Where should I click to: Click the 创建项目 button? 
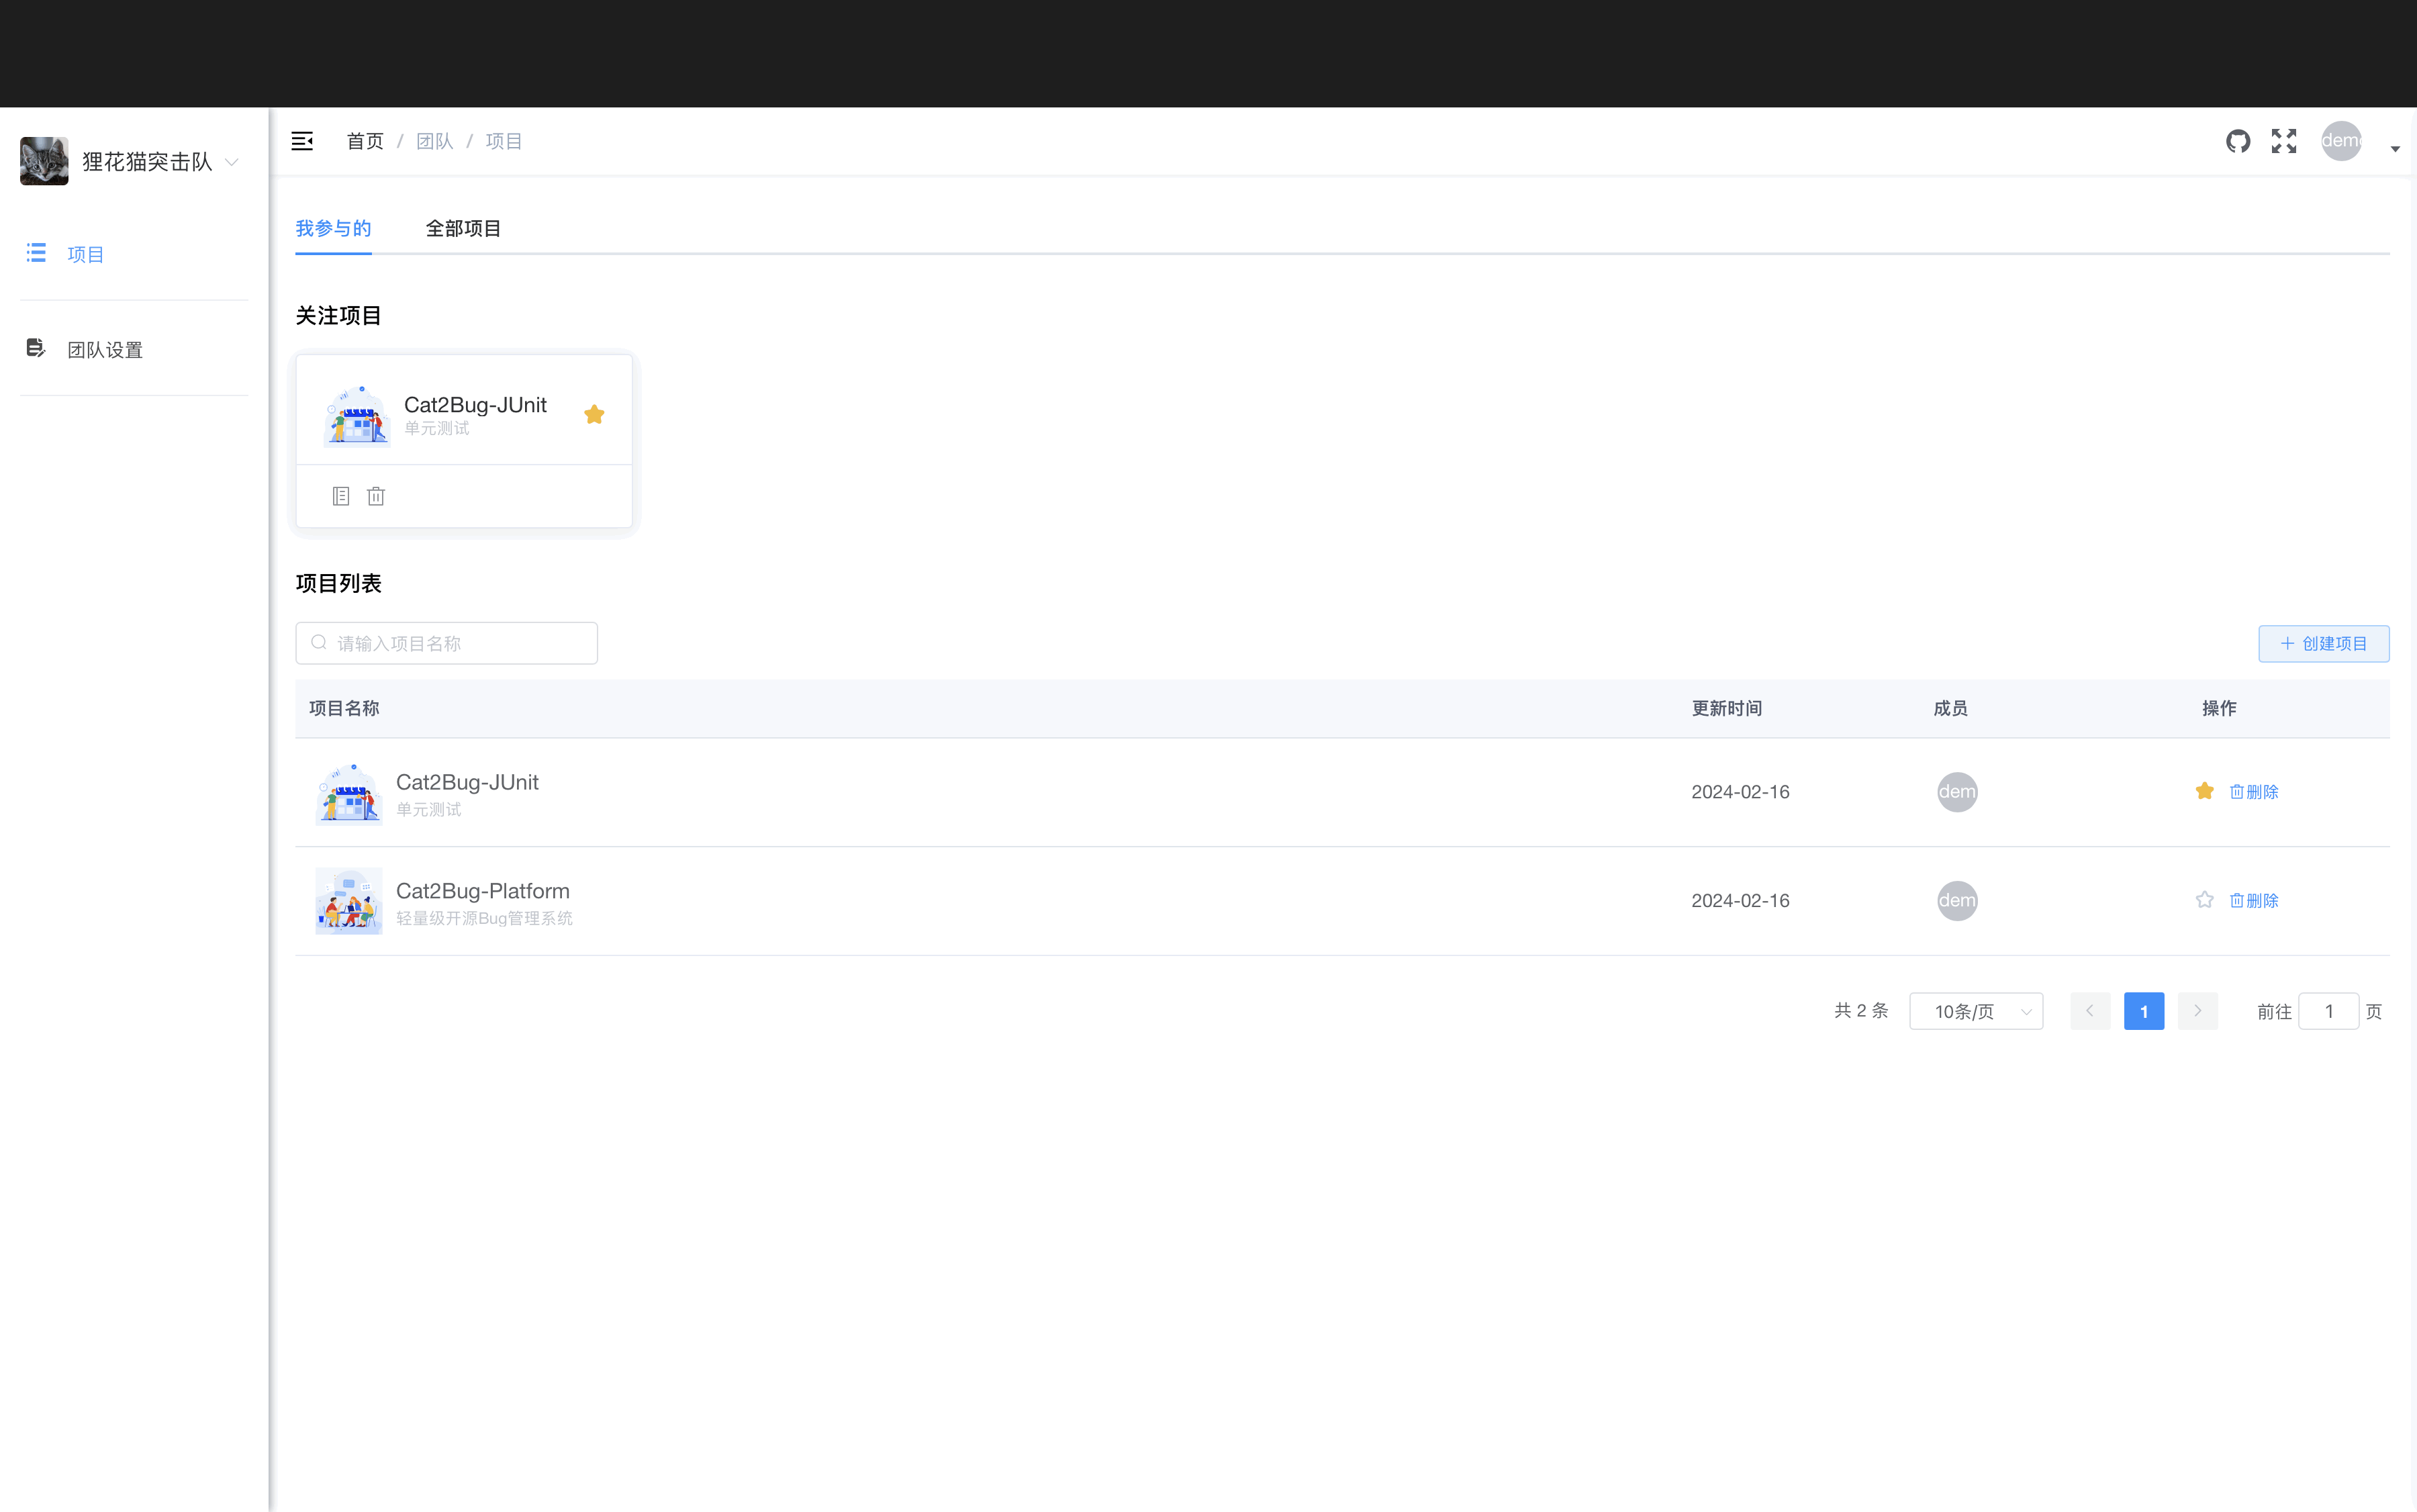coord(2324,644)
